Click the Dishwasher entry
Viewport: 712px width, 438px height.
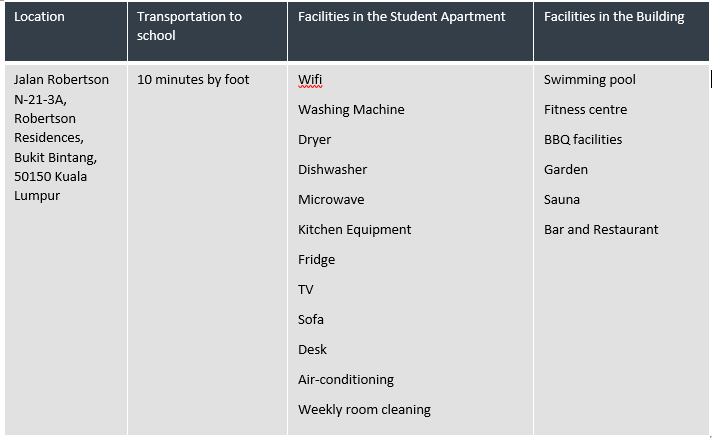(332, 169)
